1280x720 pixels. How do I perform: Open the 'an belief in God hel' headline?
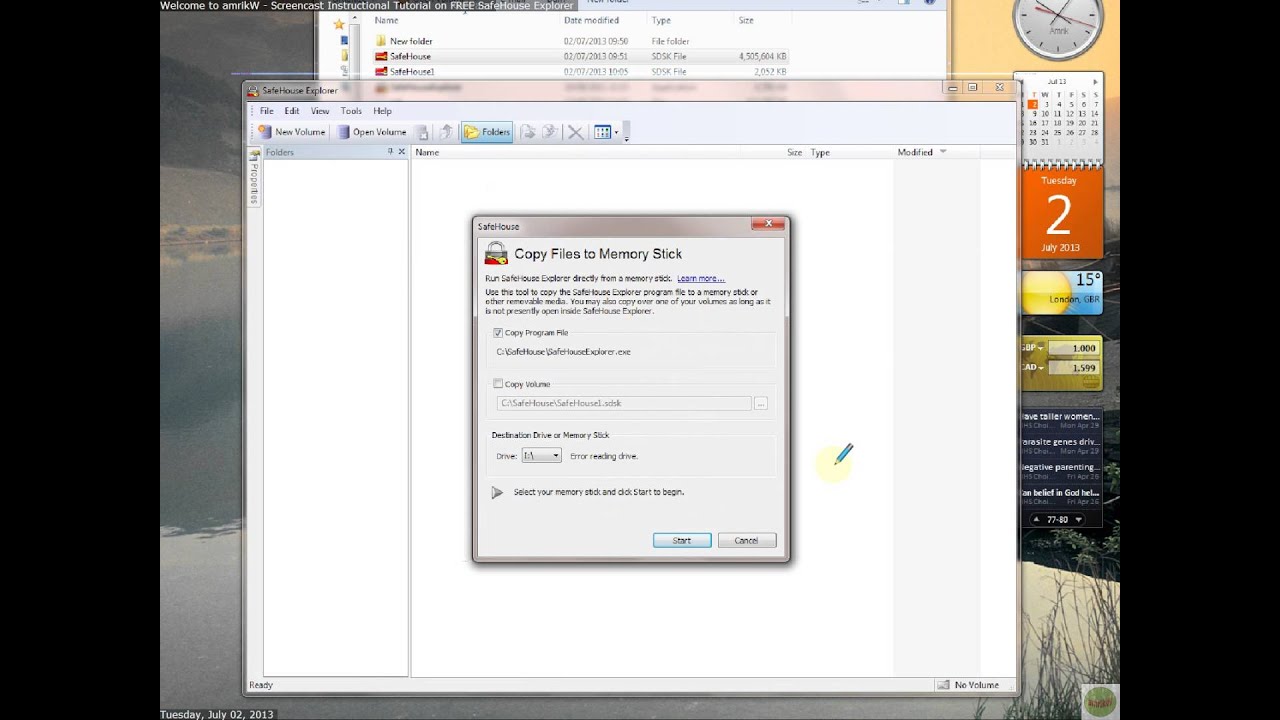click(1060, 493)
